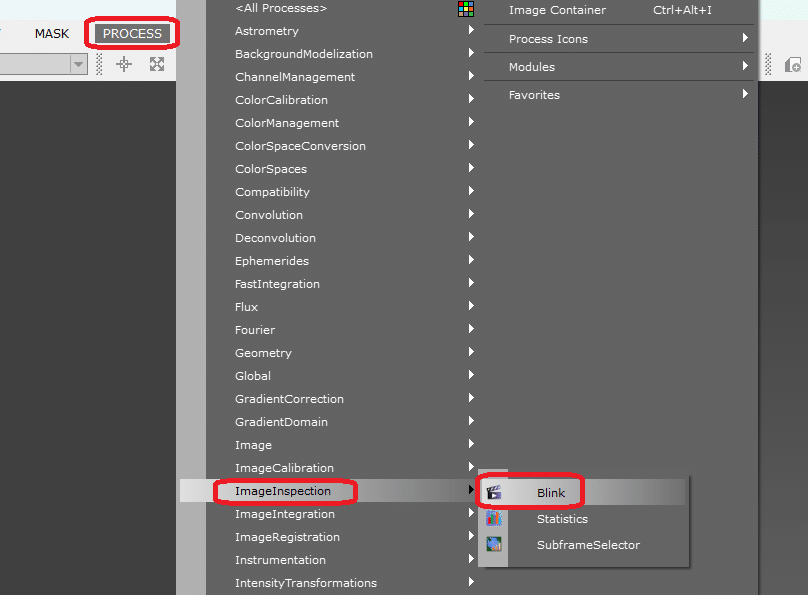
Task: Select Image Container menu entry
Action: tap(618, 10)
